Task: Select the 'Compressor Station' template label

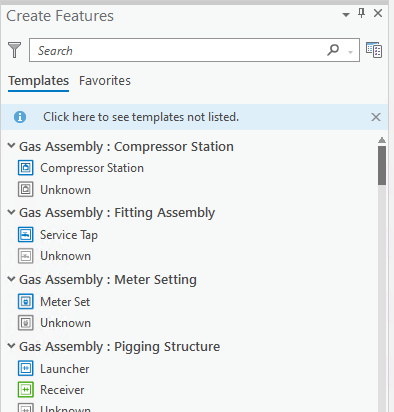Action: 92,168
